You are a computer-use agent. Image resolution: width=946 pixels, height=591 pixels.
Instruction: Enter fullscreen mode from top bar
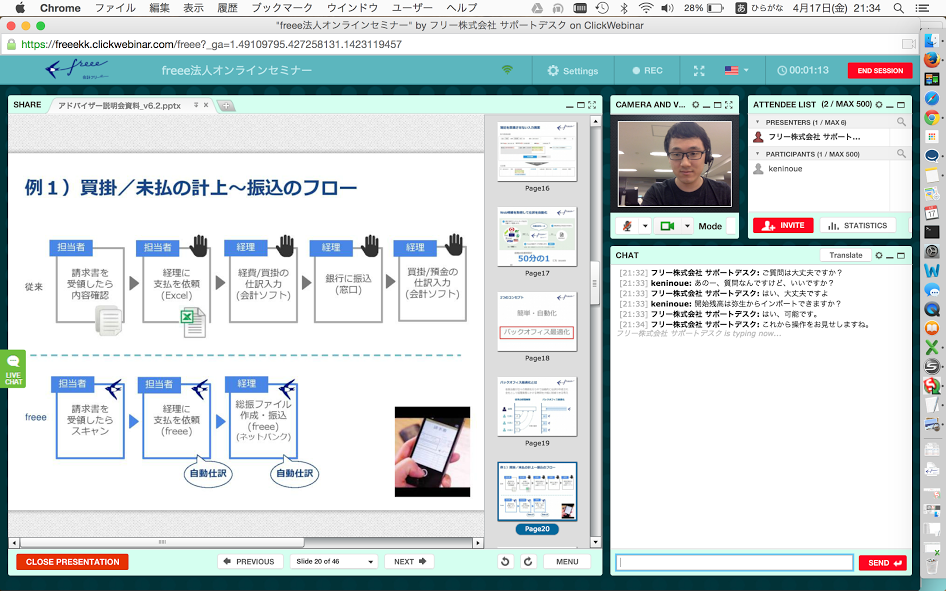699,71
